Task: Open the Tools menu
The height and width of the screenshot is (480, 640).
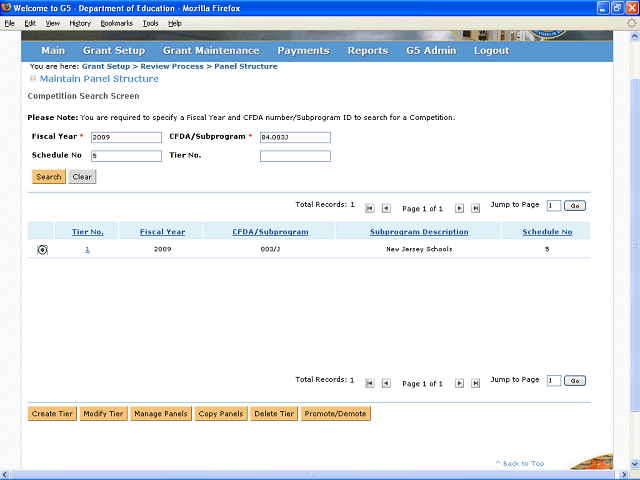Action: pos(150,23)
